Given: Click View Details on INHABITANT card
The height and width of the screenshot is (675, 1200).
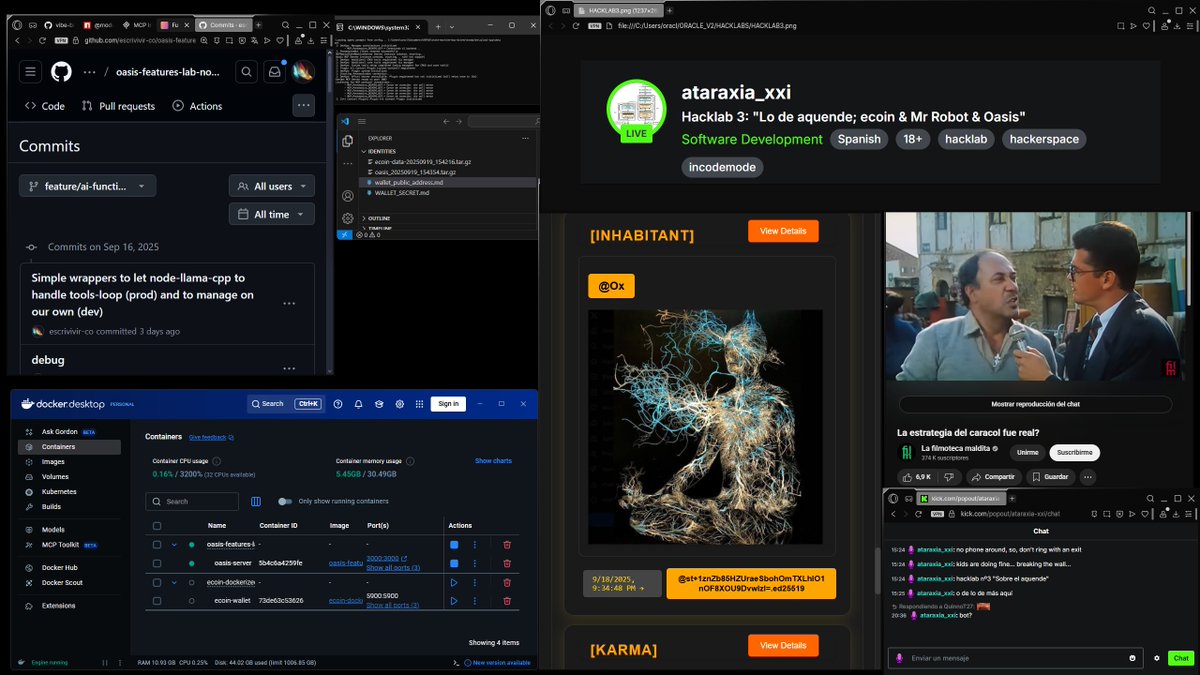Looking at the screenshot, I should click(783, 231).
